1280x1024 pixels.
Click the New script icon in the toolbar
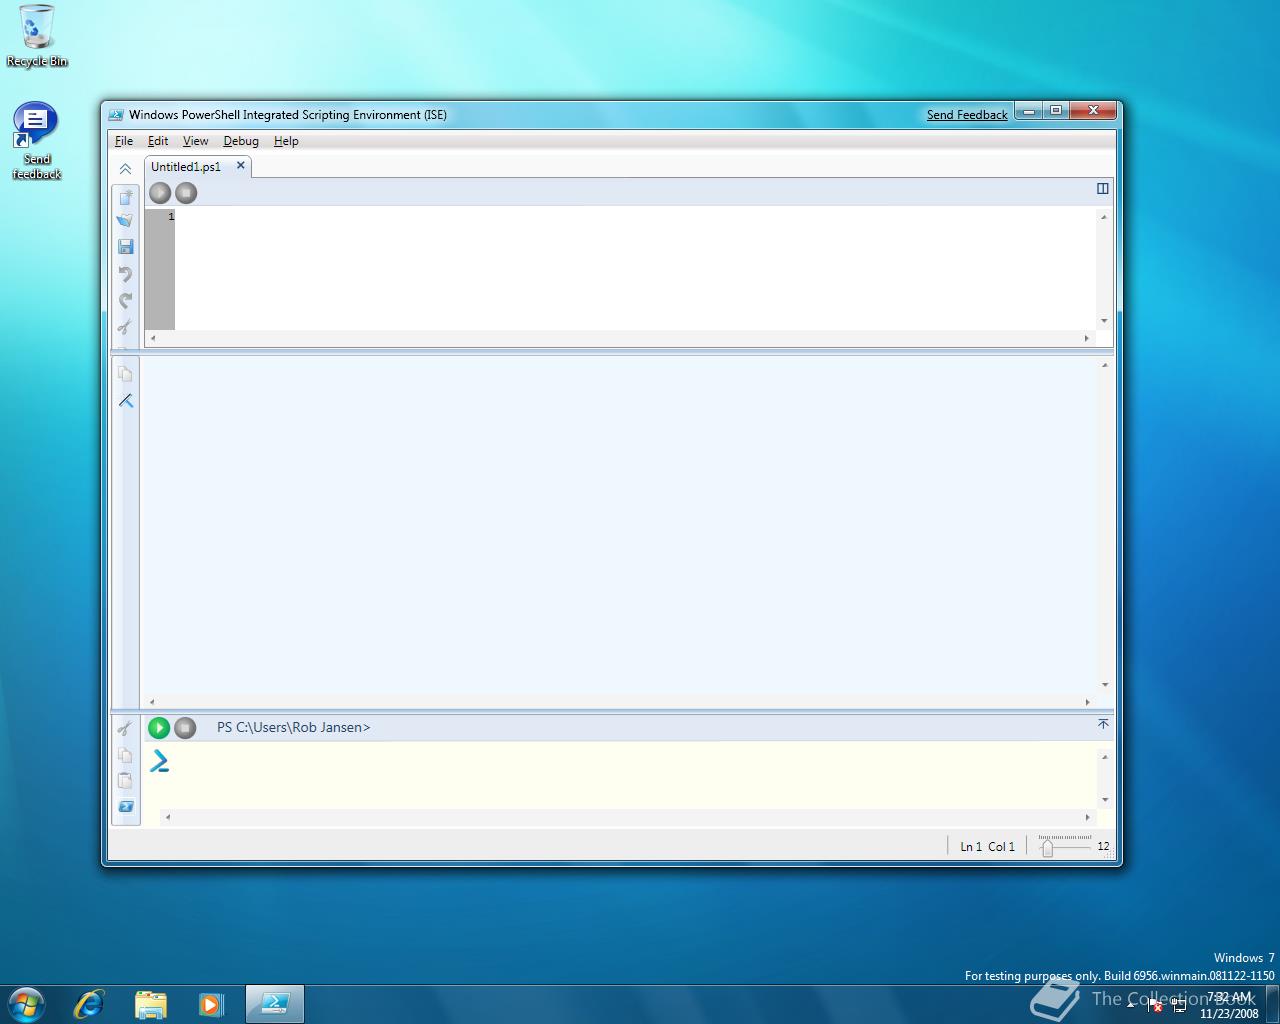(125, 196)
